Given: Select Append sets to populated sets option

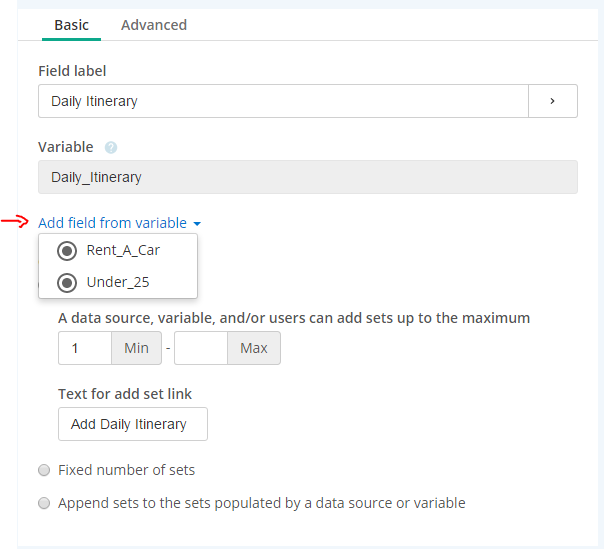Looking at the screenshot, I should pyautogui.click(x=44, y=503).
